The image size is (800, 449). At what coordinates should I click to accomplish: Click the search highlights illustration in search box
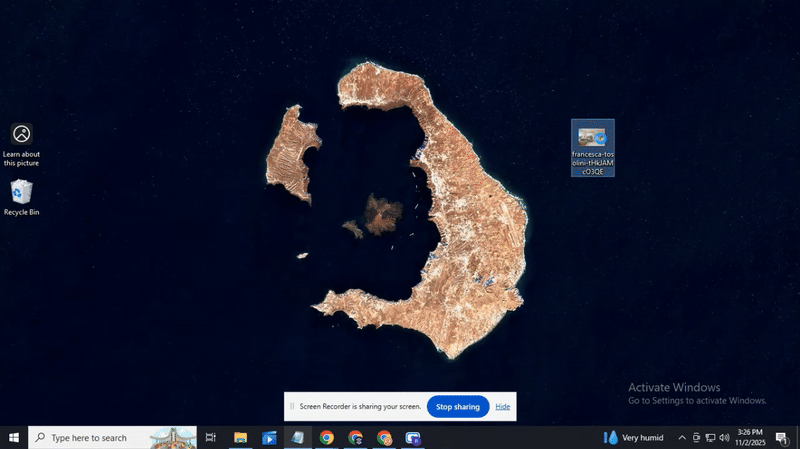(x=173, y=438)
